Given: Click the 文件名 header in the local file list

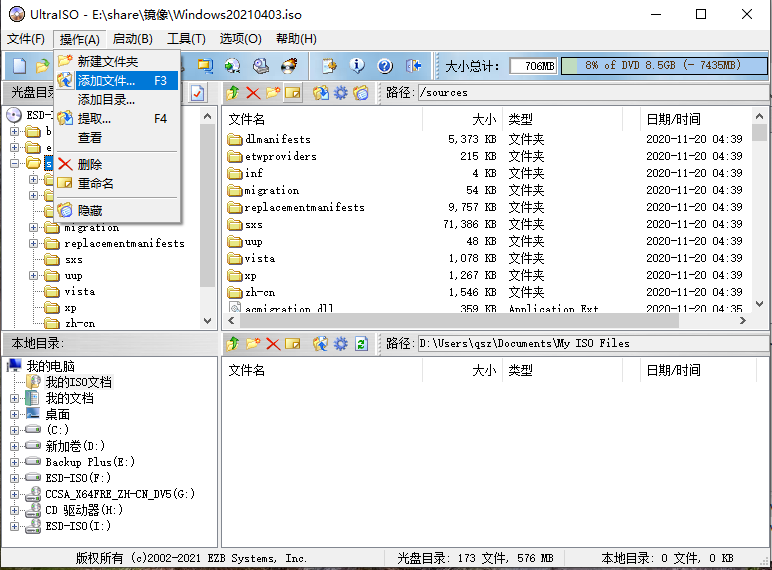Looking at the screenshot, I should point(322,370).
